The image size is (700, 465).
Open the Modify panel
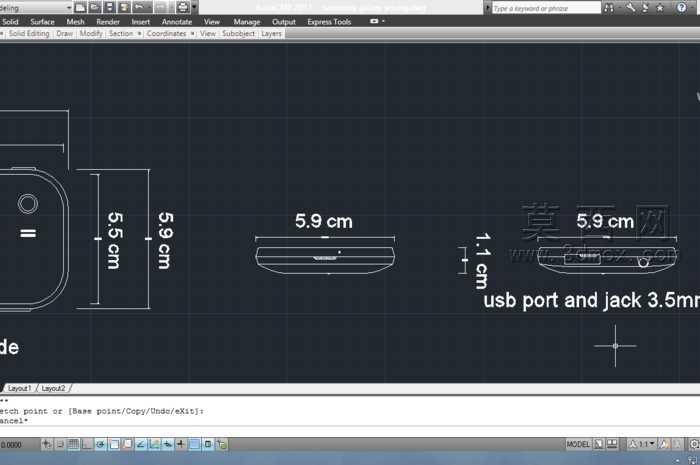[x=91, y=33]
